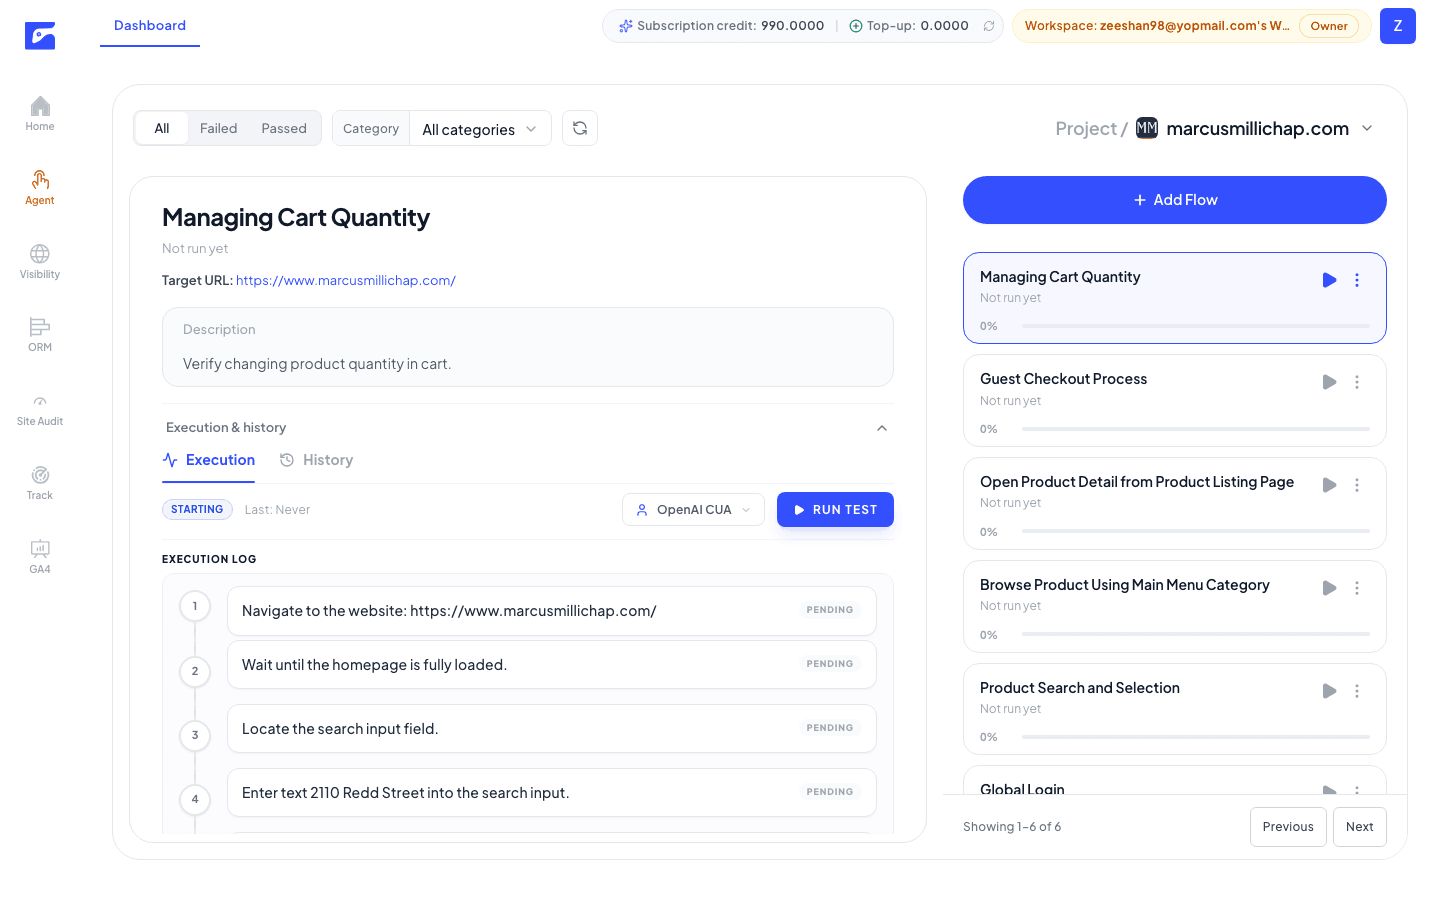Filter flows by Passed
This screenshot has width=1440, height=900.
pyautogui.click(x=284, y=128)
